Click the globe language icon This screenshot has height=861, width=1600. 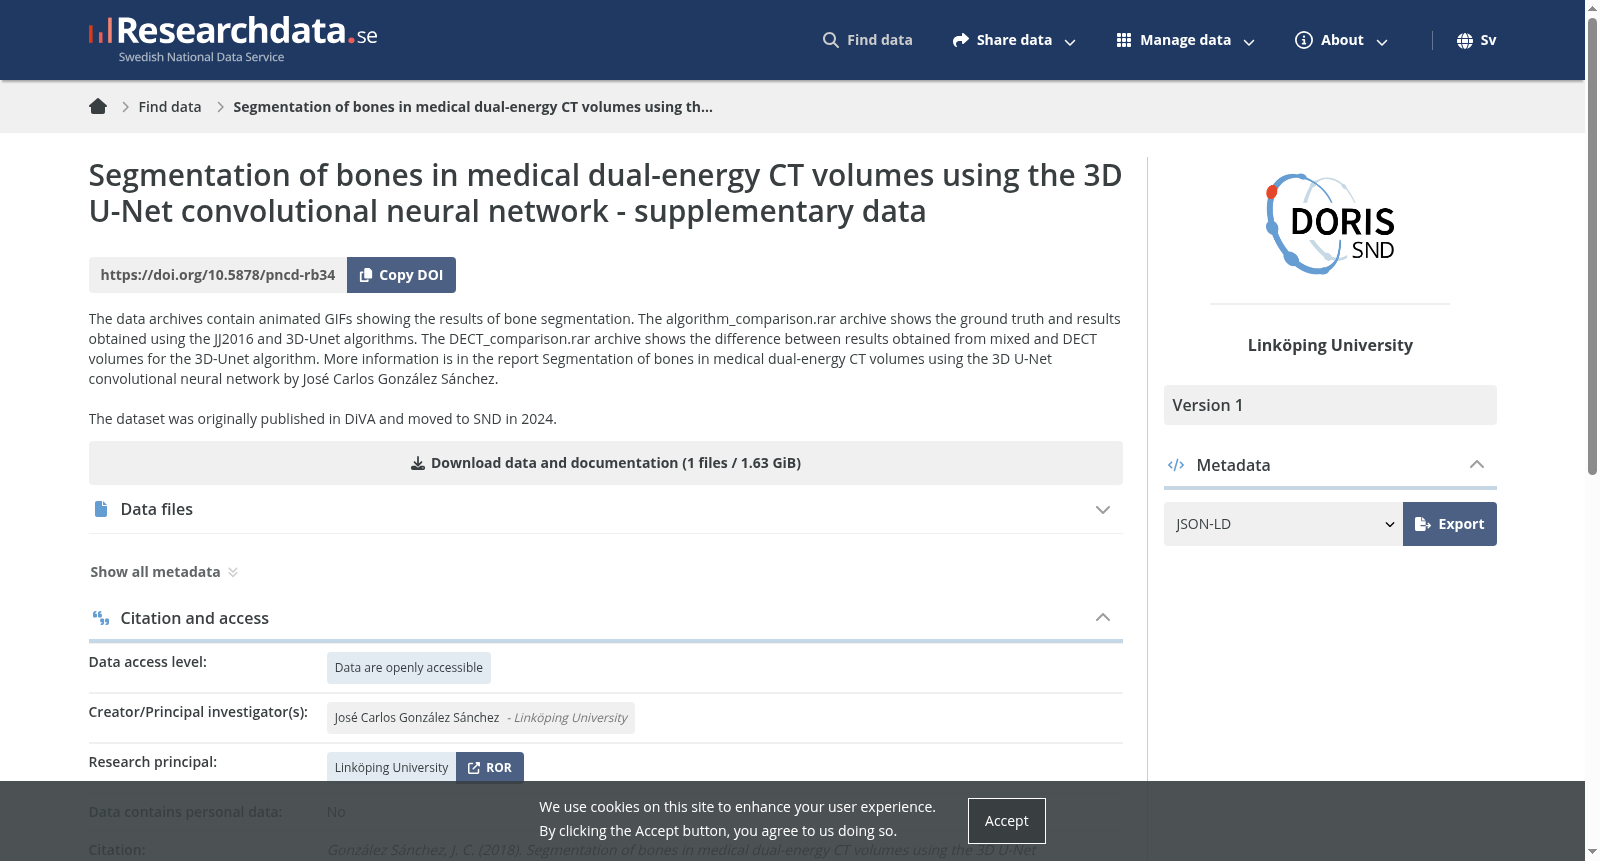click(1465, 40)
